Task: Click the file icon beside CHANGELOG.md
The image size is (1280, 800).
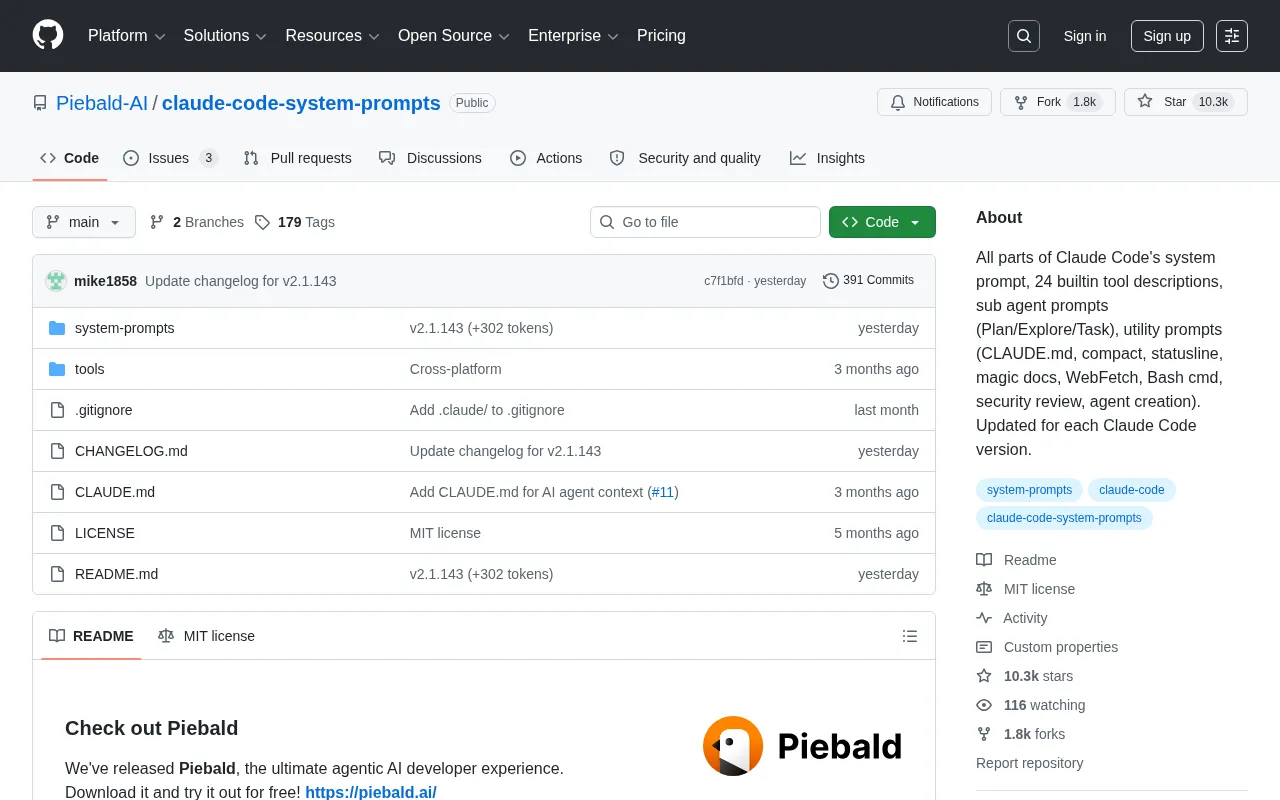Action: pos(57,451)
